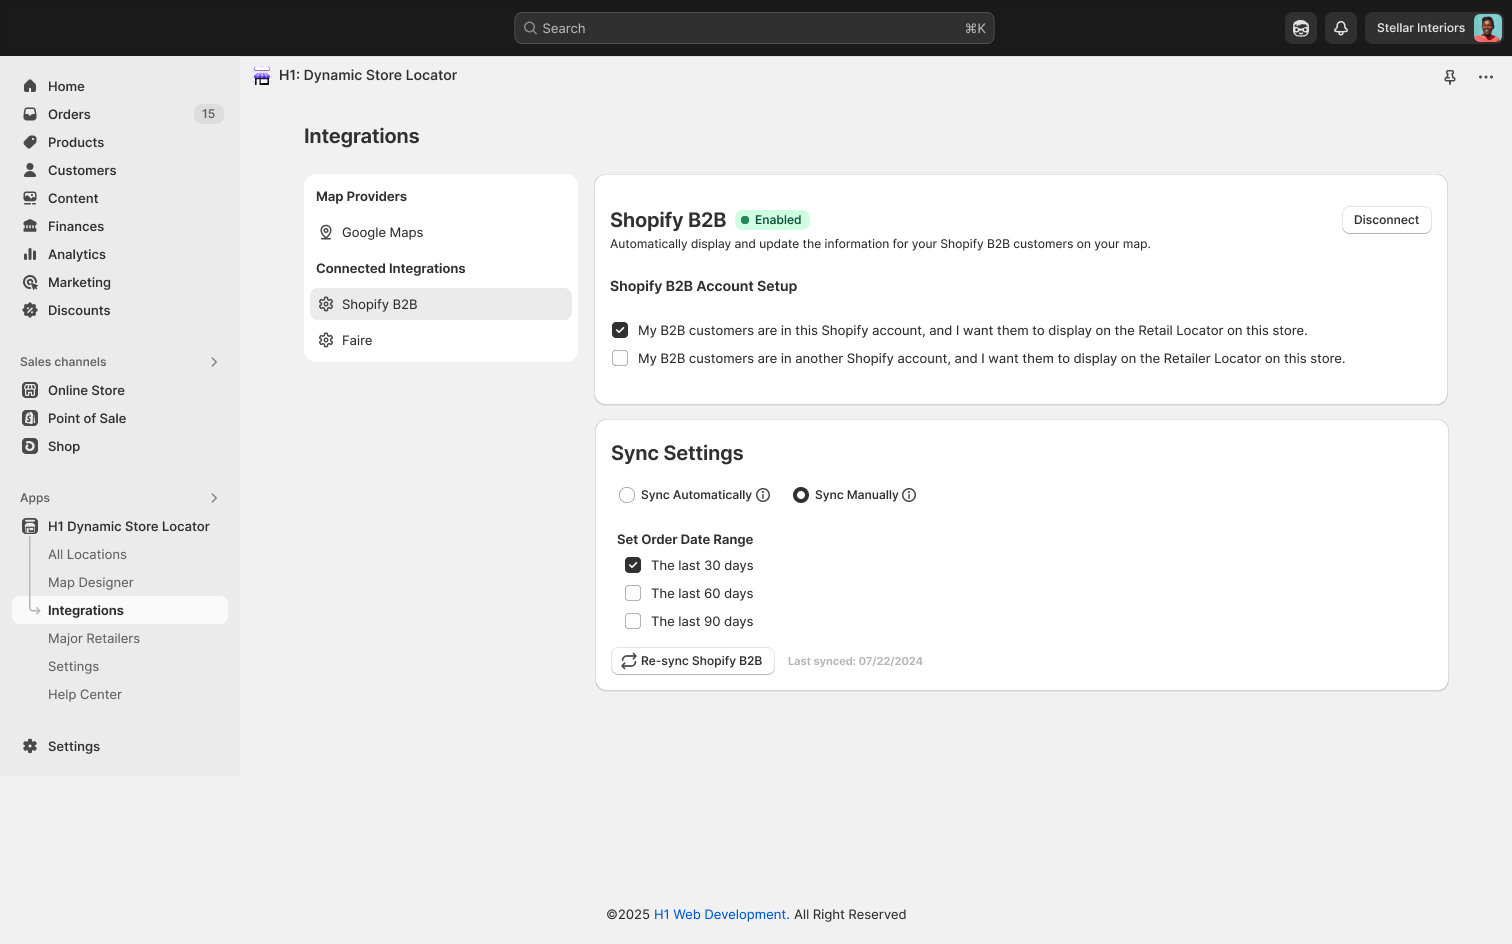Click the bottom Settings gear icon
The height and width of the screenshot is (944, 1512).
pos(30,746)
